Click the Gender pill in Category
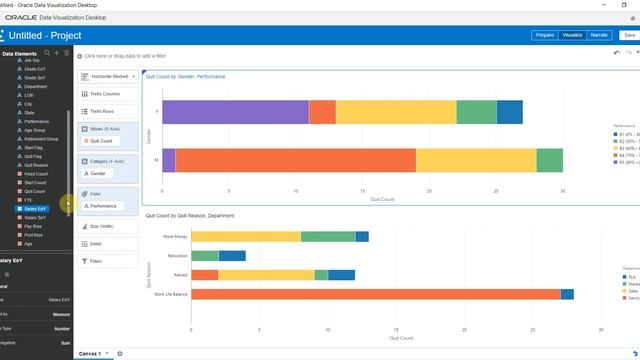 point(97,173)
